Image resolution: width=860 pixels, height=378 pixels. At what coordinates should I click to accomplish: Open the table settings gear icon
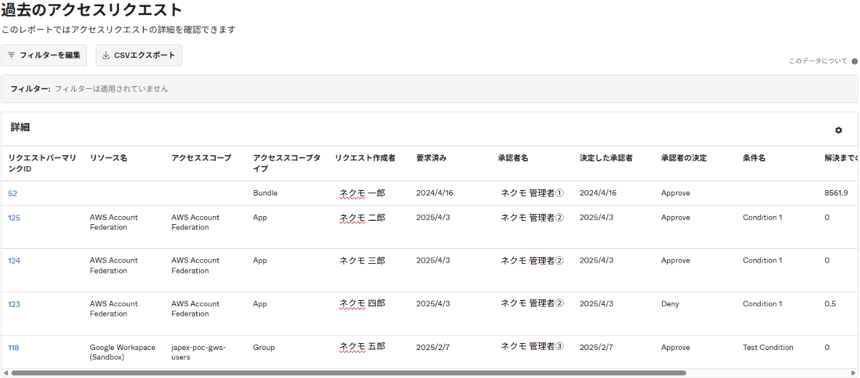point(838,130)
